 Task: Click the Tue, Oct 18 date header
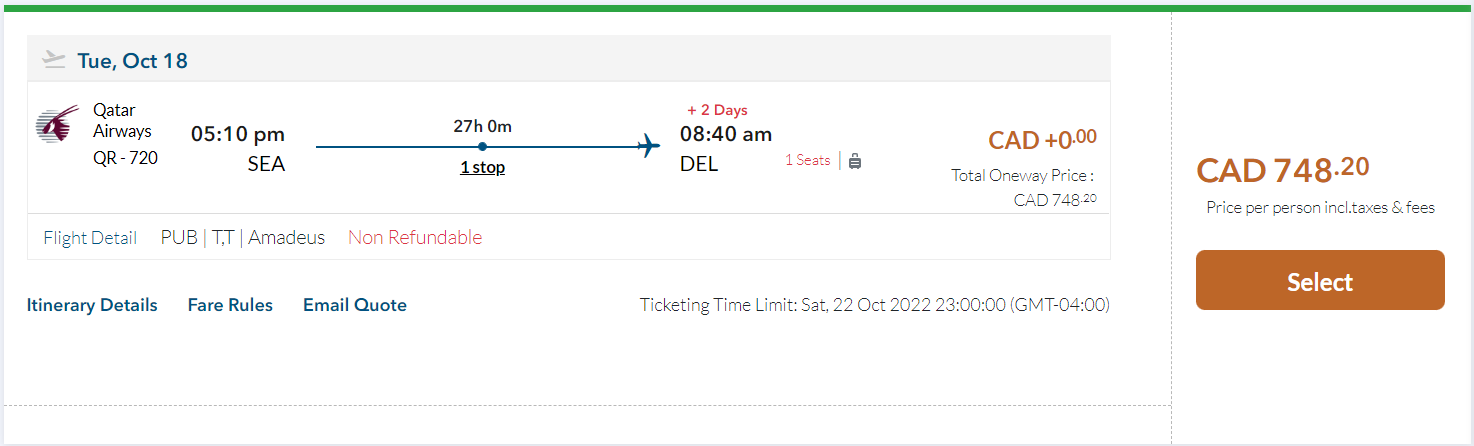pyautogui.click(x=132, y=61)
